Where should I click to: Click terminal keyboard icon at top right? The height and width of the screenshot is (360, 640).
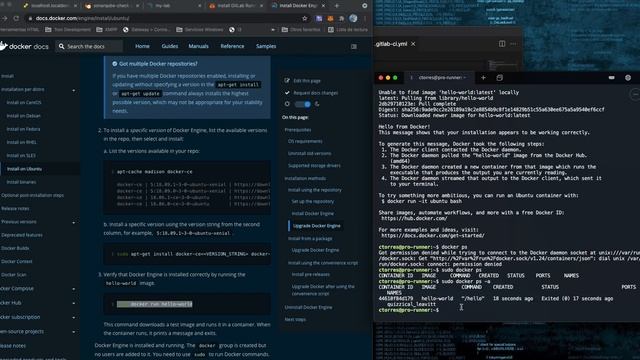tap(611, 78)
